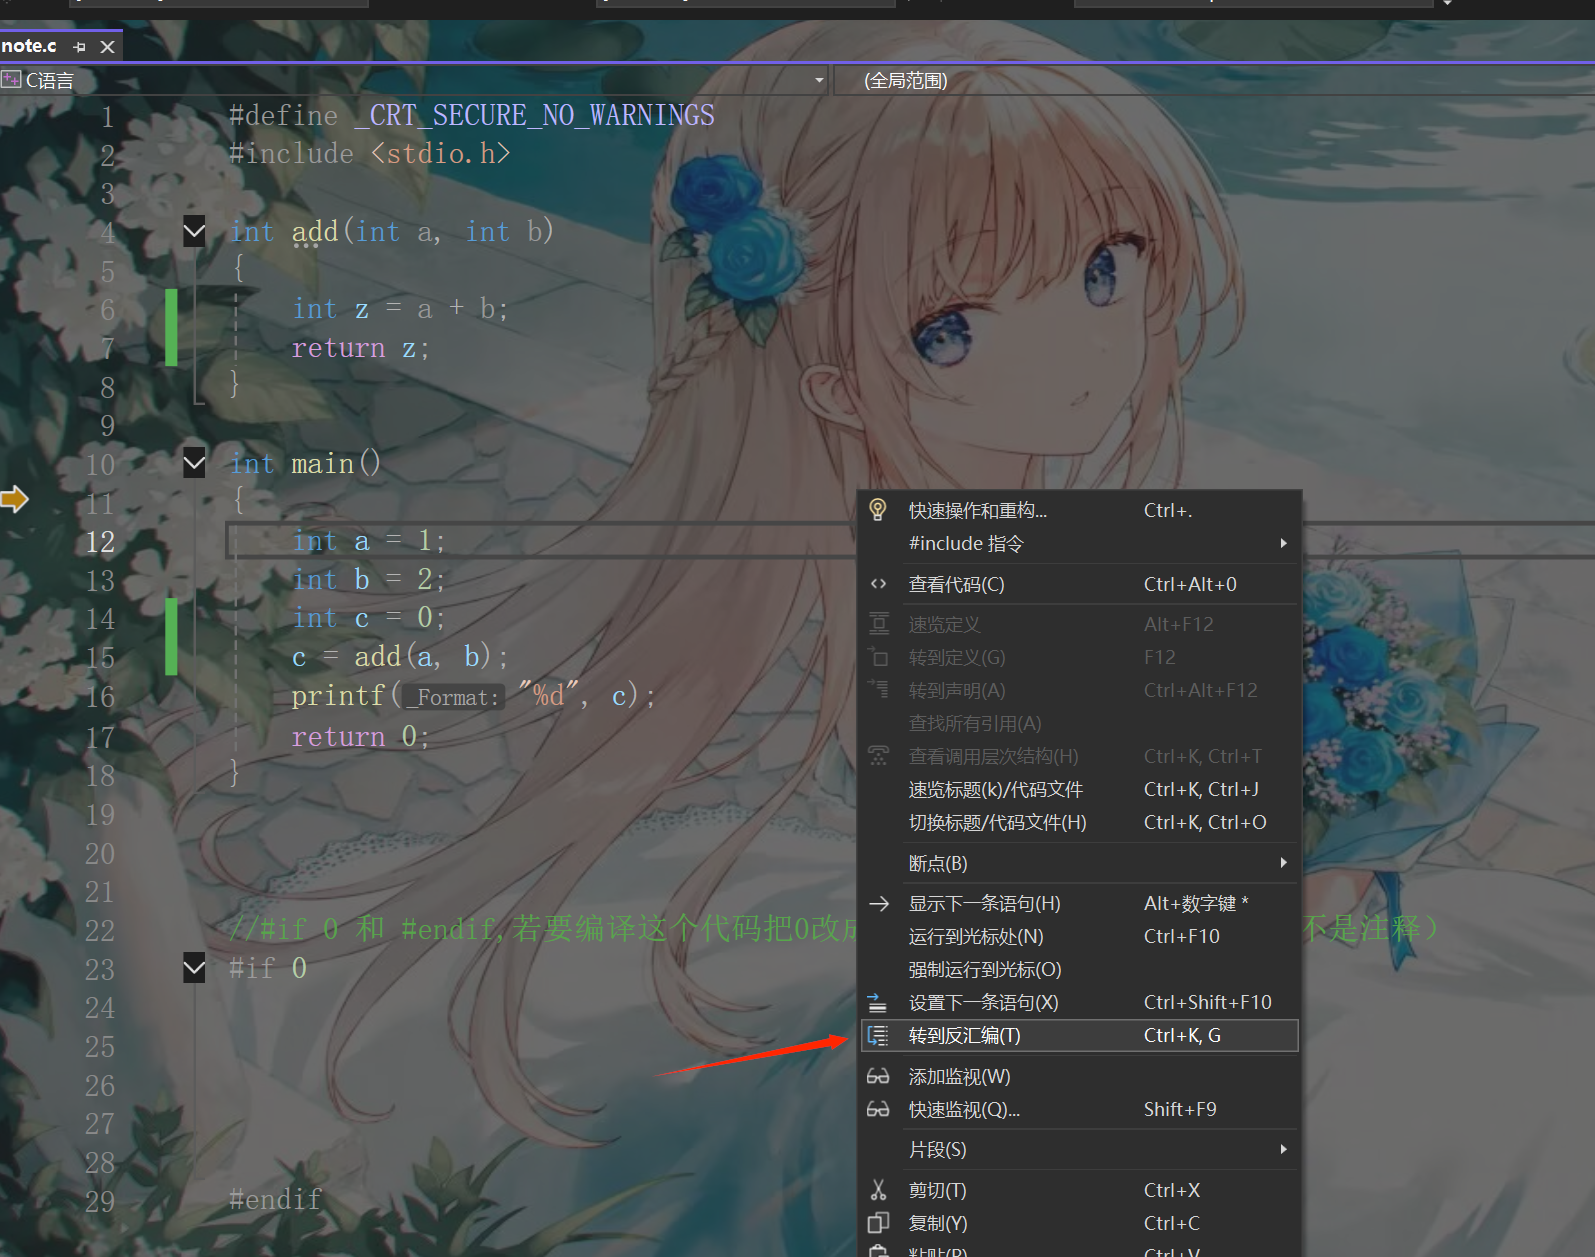Click the View Code angle-brackets icon
The height and width of the screenshot is (1257, 1595).
point(878,584)
